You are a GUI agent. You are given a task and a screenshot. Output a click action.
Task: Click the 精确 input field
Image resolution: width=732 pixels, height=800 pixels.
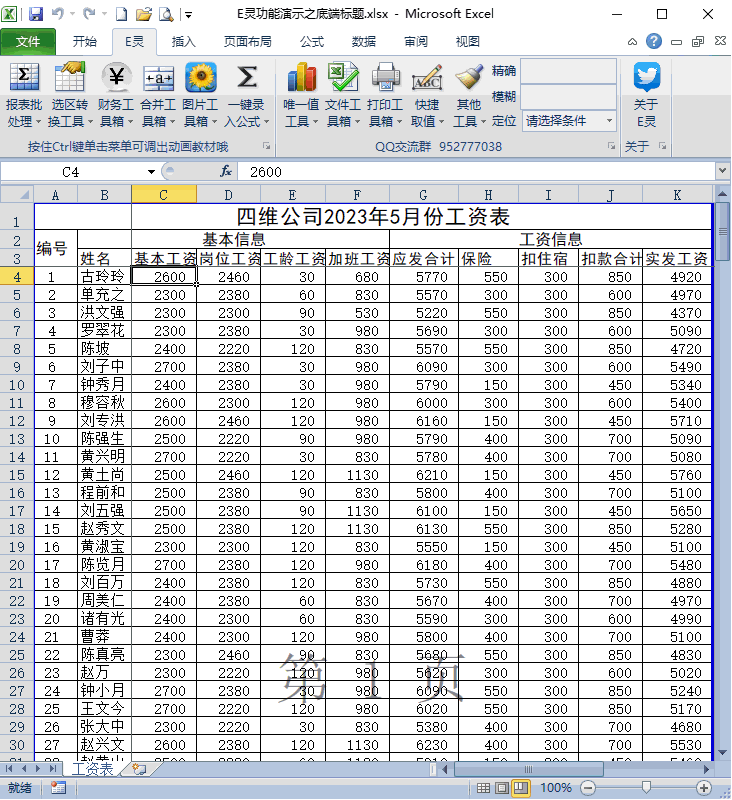coord(569,71)
